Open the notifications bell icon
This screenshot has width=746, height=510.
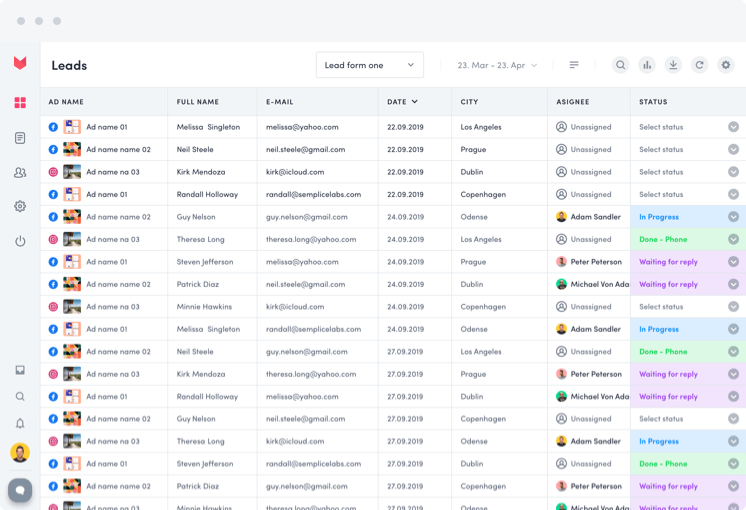20,423
